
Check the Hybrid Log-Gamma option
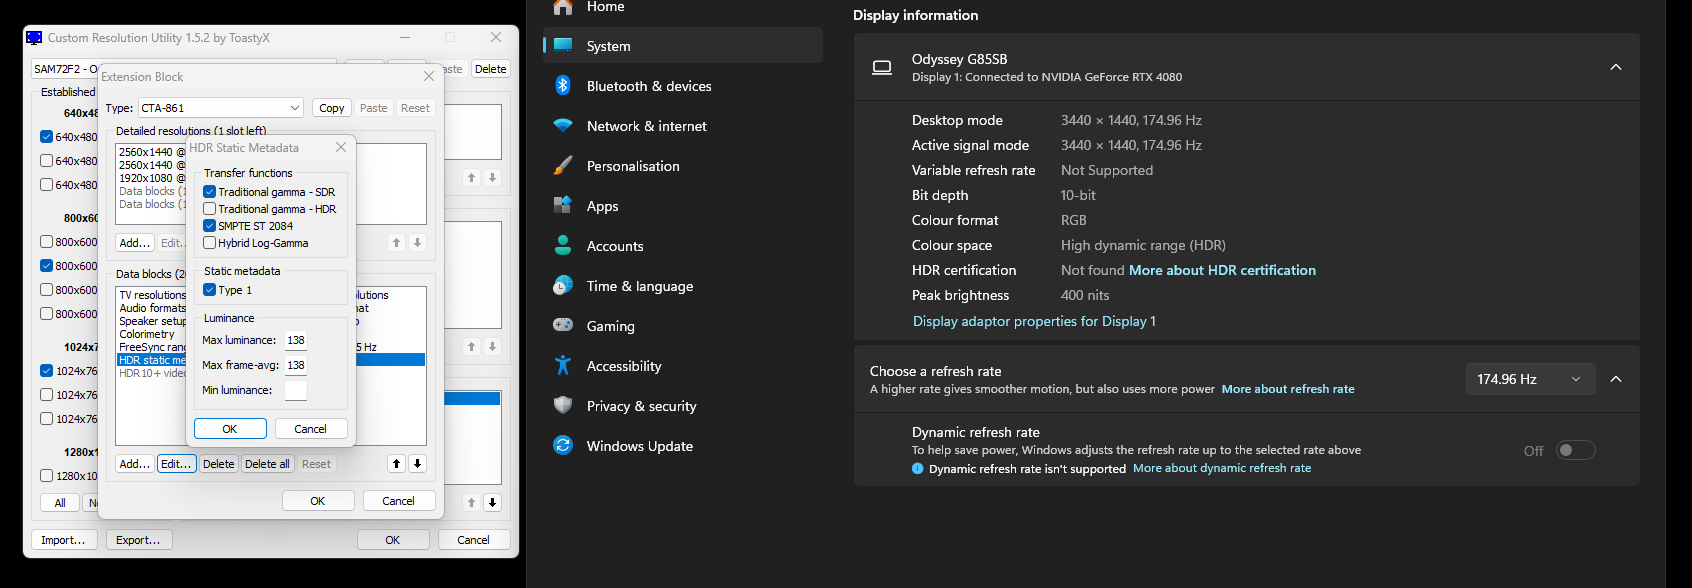[x=210, y=243]
